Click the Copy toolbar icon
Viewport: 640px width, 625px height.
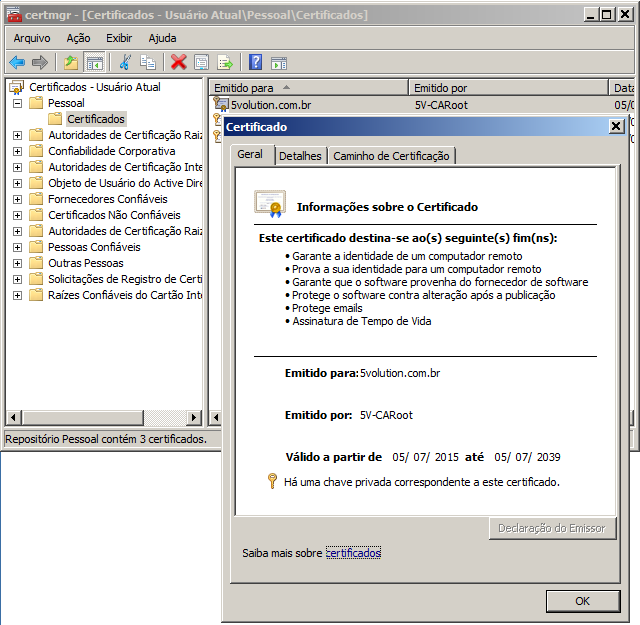coord(148,62)
